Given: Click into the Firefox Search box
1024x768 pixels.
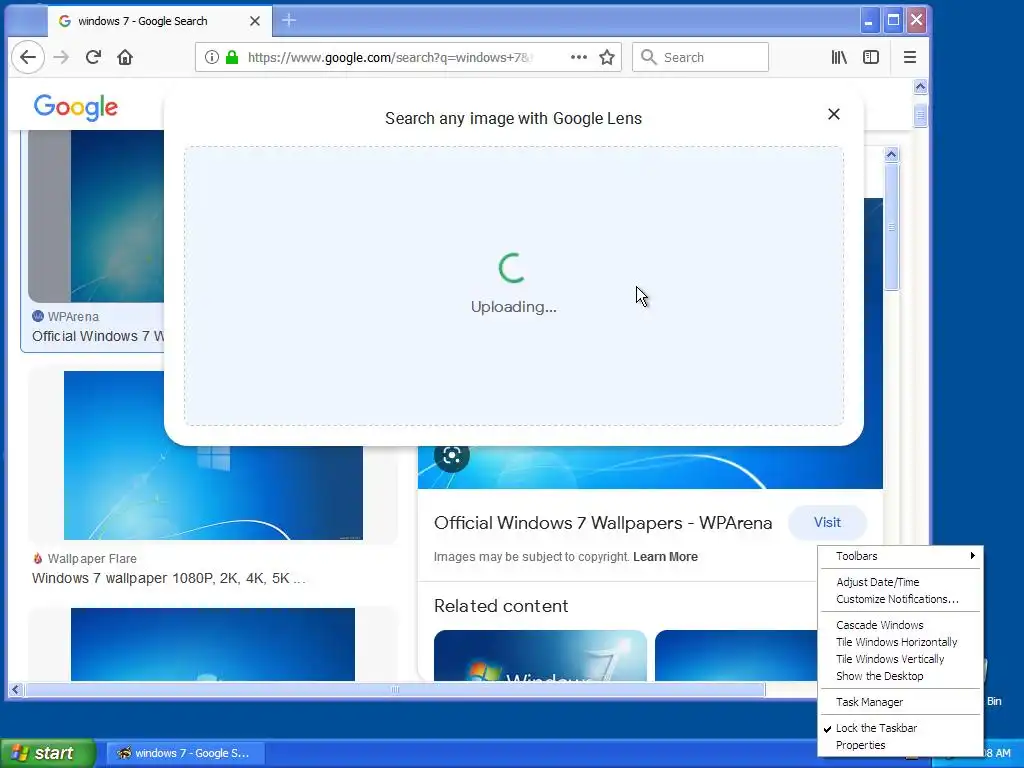Looking at the screenshot, I should point(700,57).
